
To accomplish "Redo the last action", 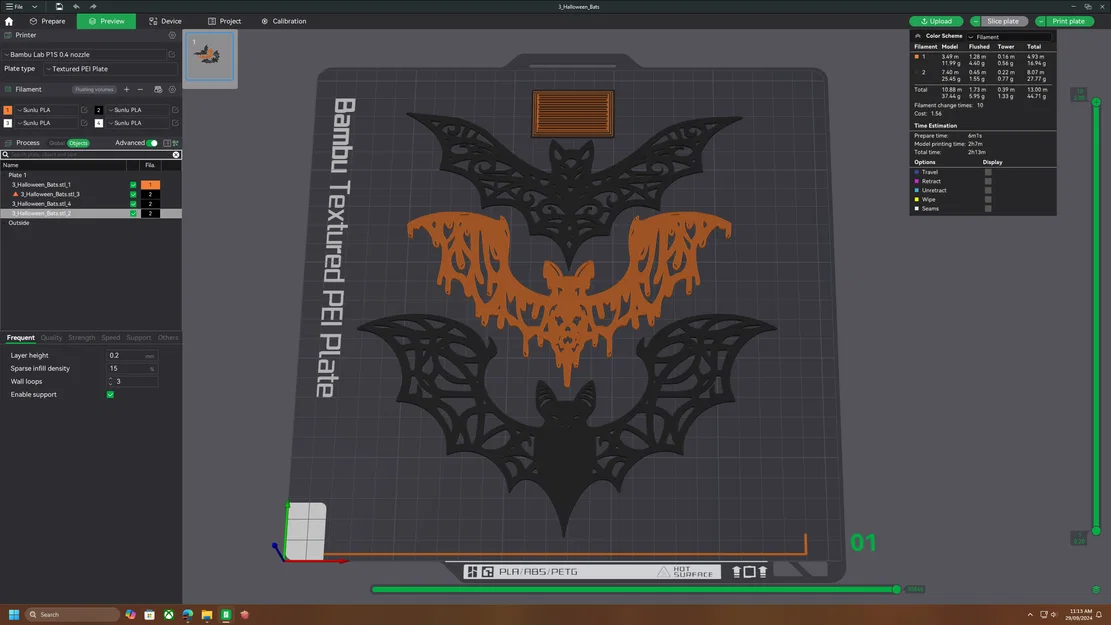I will click(93, 6).
